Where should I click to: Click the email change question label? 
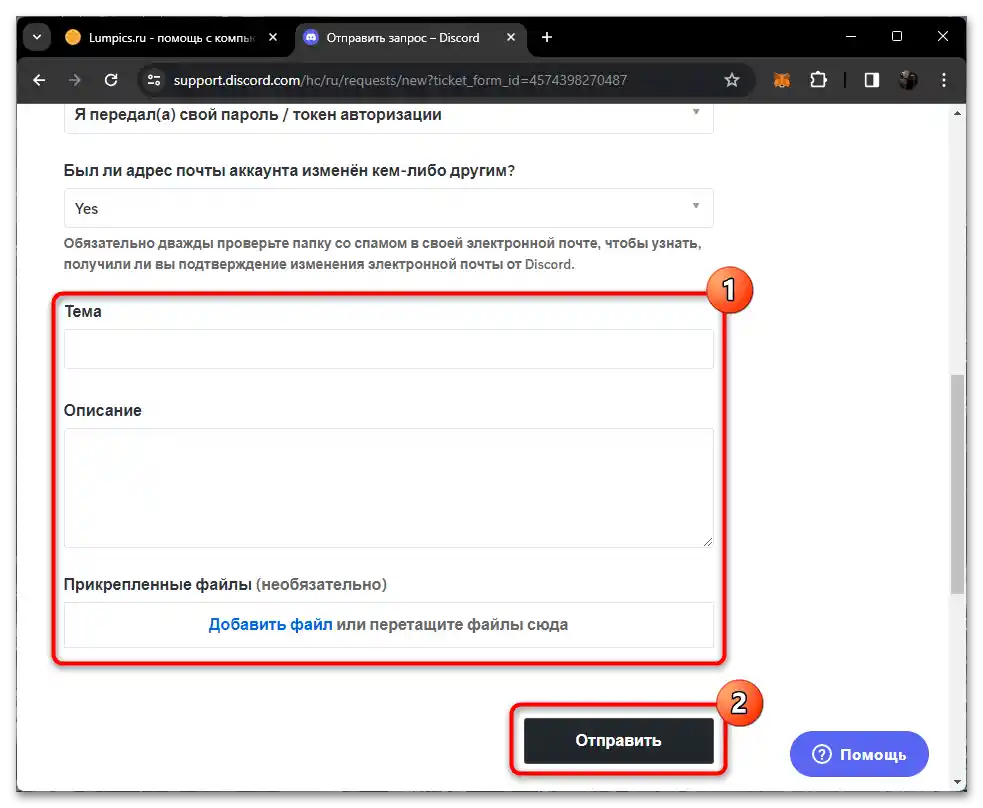point(289,171)
